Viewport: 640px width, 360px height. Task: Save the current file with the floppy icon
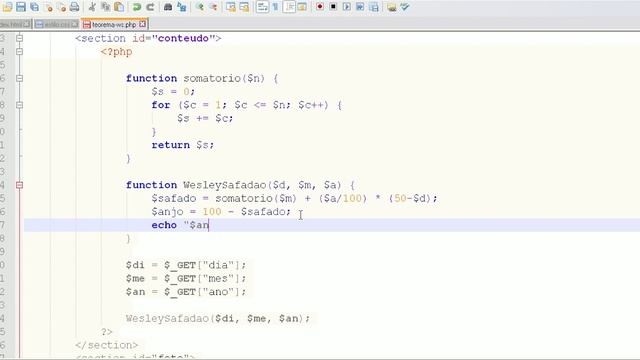[21, 7]
